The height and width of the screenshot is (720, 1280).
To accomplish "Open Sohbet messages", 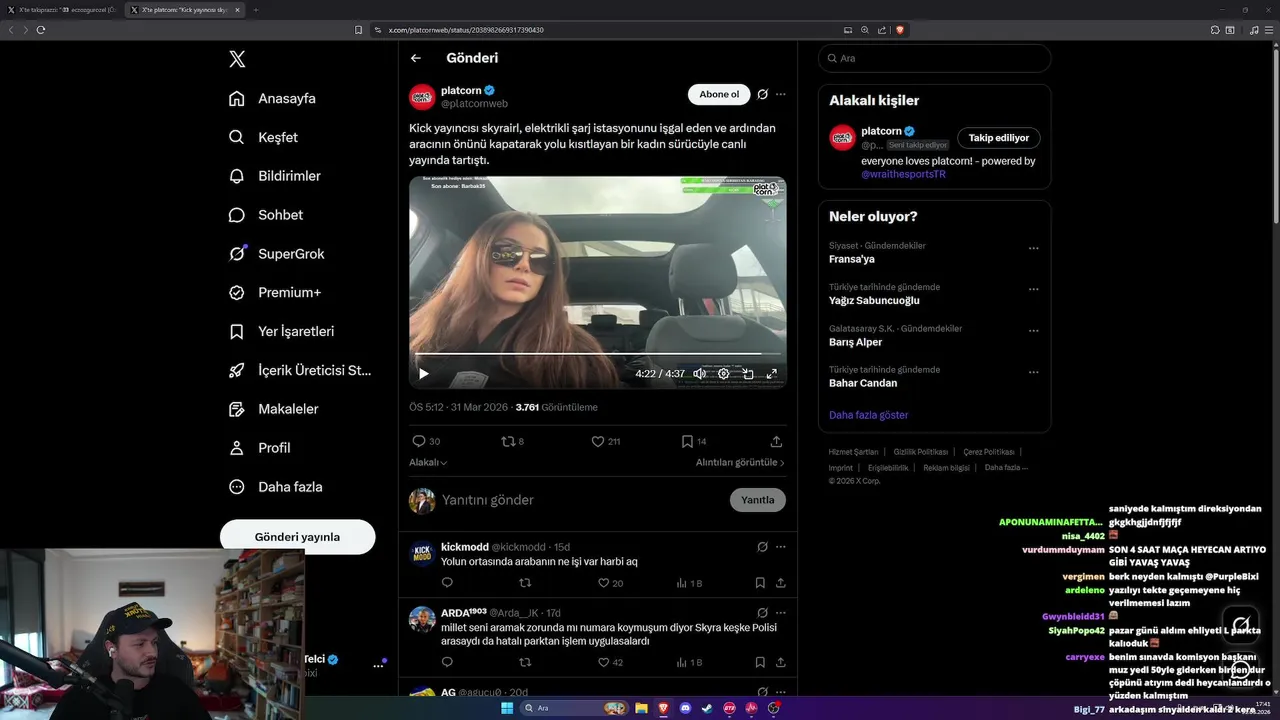I will [x=266, y=215].
